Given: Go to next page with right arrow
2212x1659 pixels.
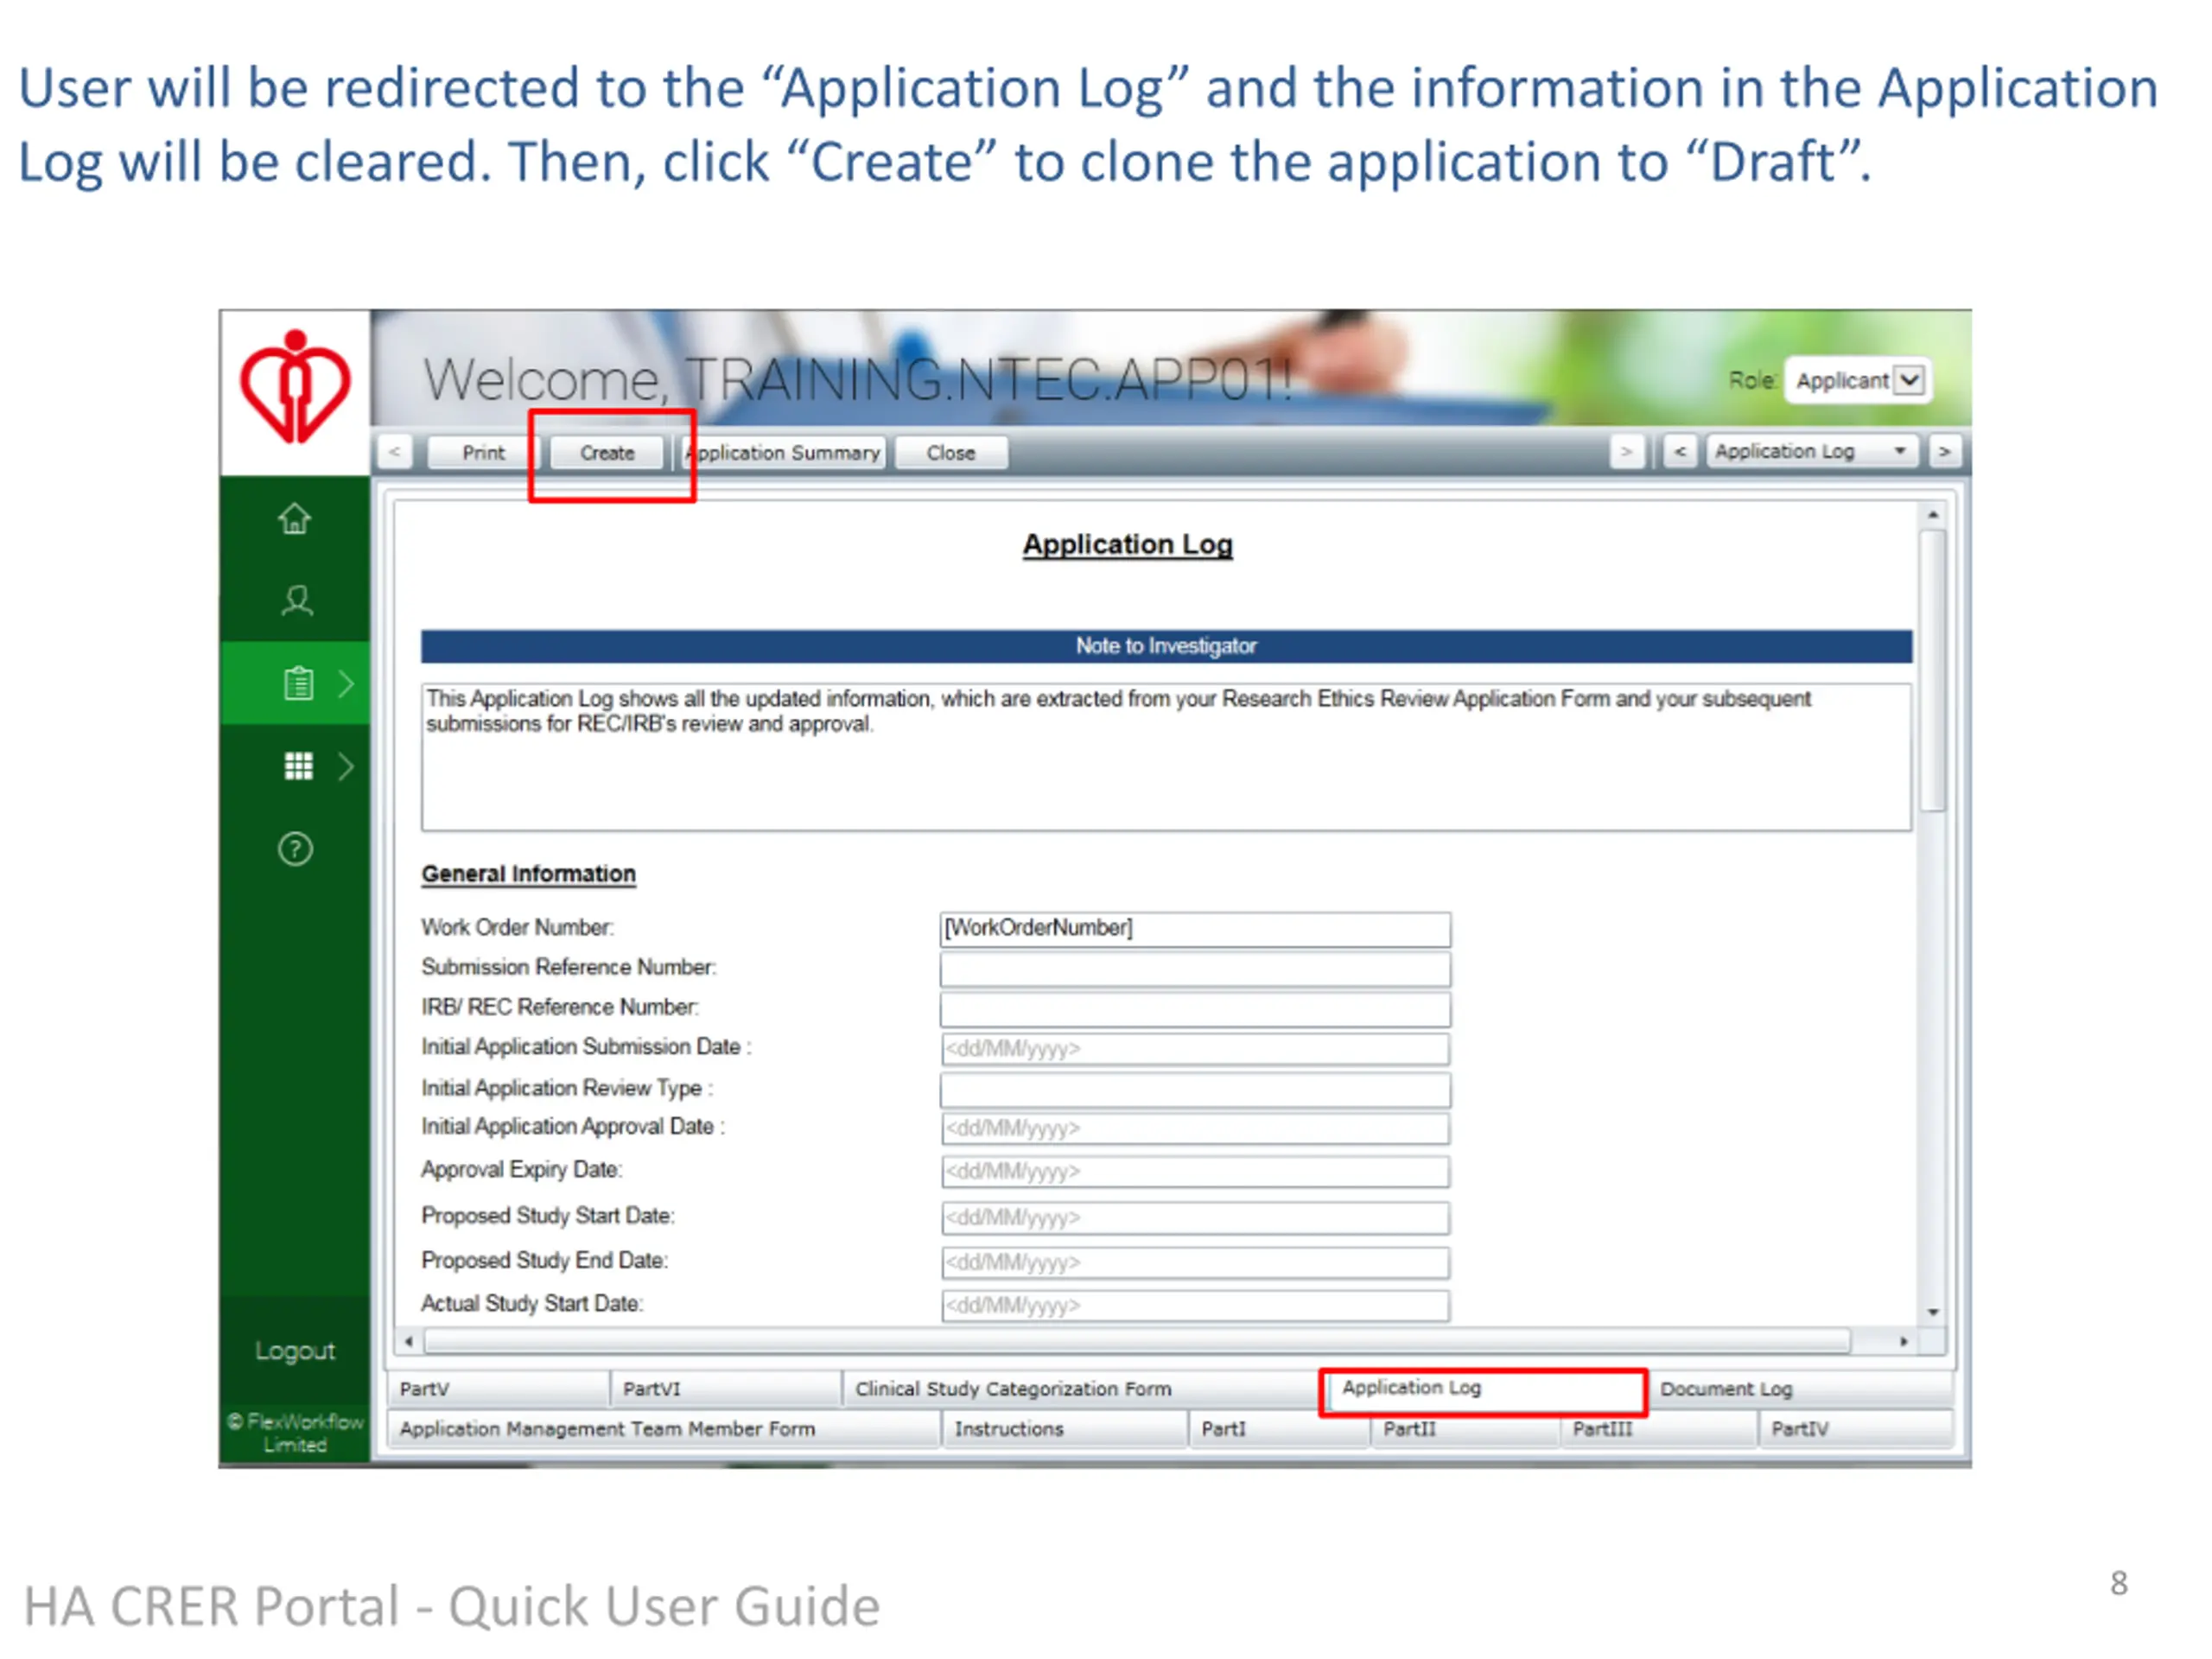Looking at the screenshot, I should point(1944,452).
